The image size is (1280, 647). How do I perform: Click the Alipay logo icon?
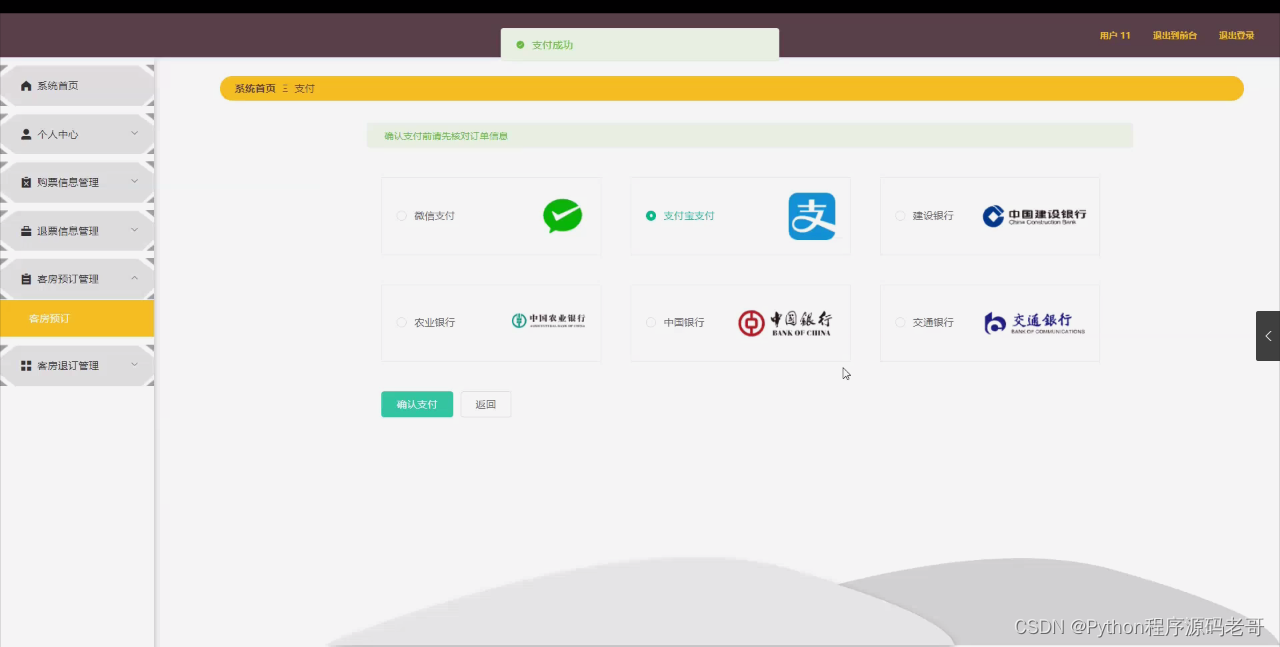click(811, 215)
